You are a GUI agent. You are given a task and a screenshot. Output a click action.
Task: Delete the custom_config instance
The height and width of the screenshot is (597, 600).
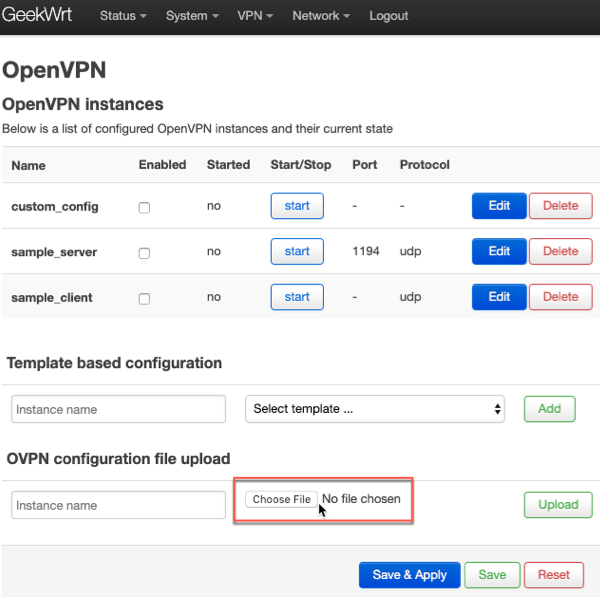pos(561,206)
